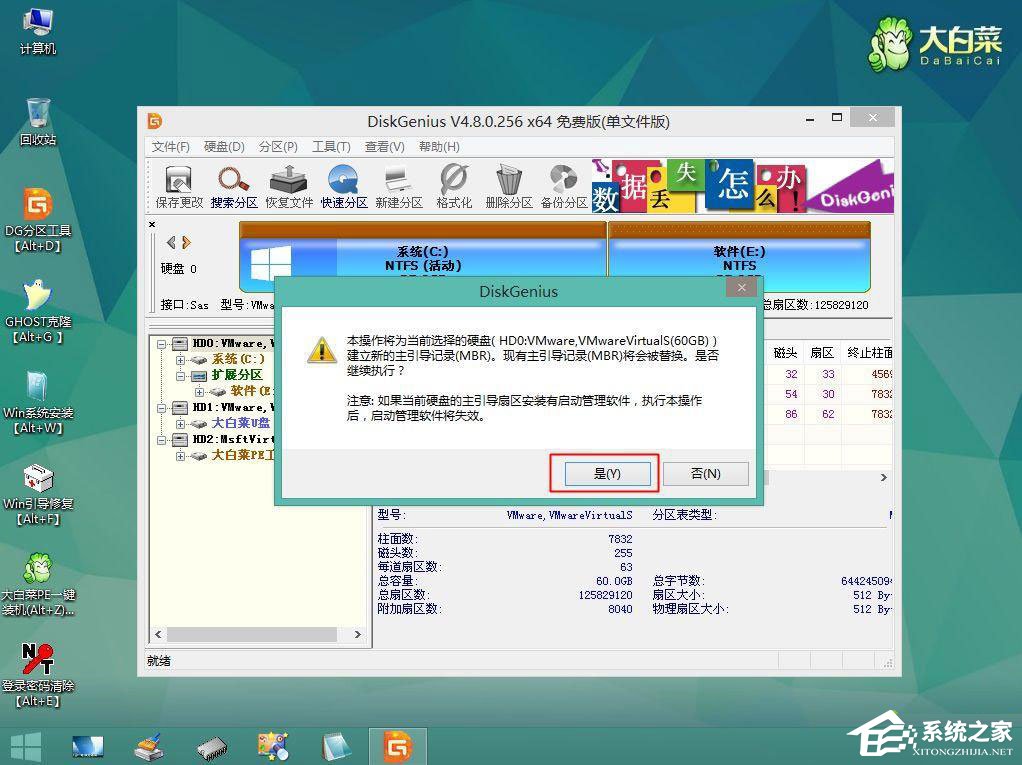
Task: Select the 备份分区 backup partition icon
Action: pyautogui.click(x=563, y=185)
